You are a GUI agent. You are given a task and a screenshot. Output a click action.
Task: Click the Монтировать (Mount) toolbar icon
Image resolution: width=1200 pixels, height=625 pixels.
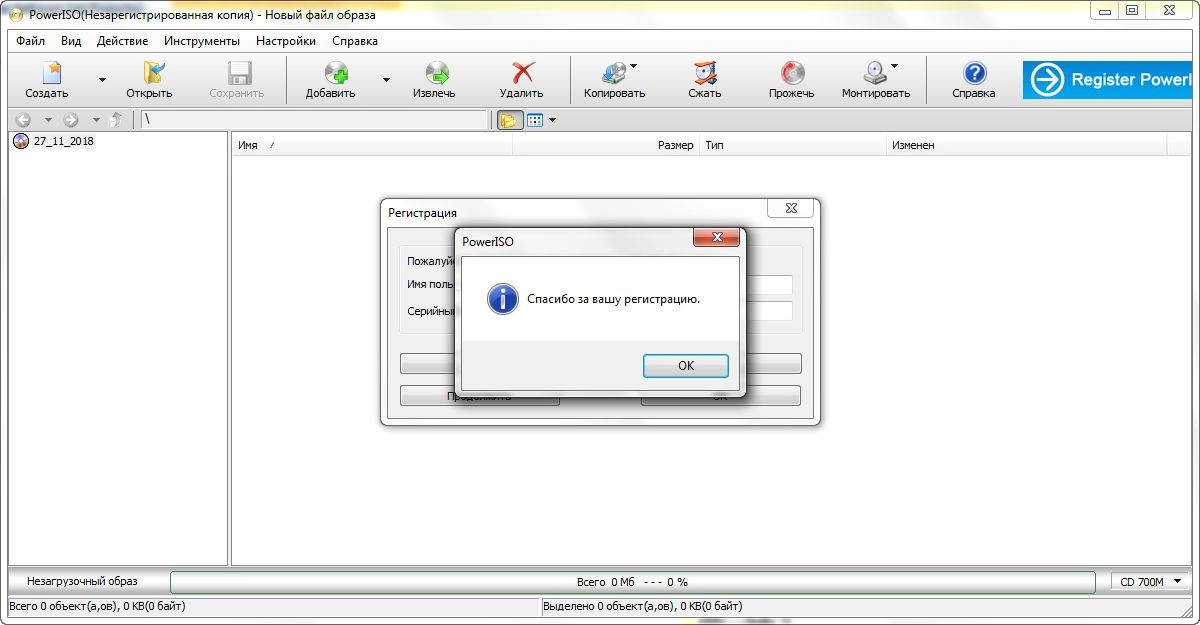coord(876,80)
